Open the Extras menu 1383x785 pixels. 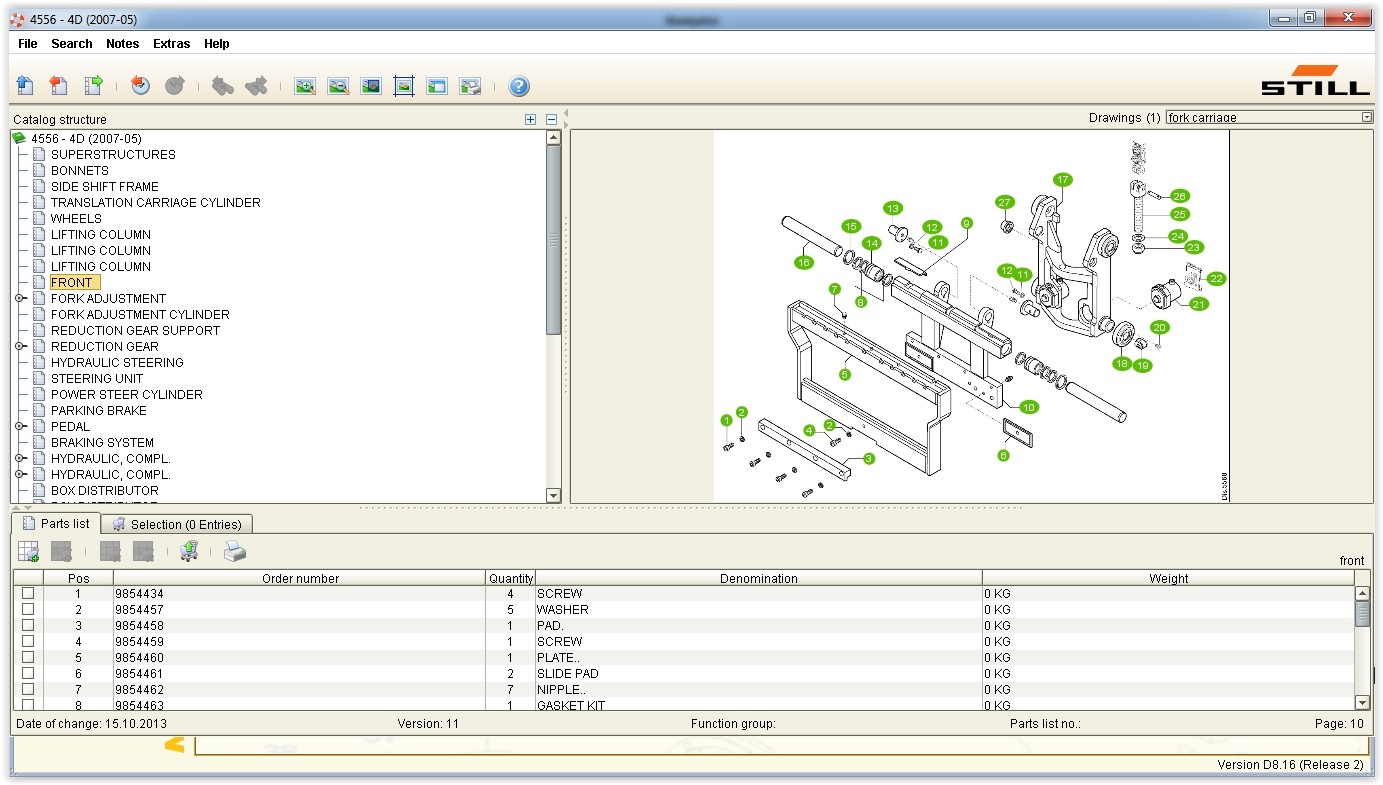[x=171, y=44]
